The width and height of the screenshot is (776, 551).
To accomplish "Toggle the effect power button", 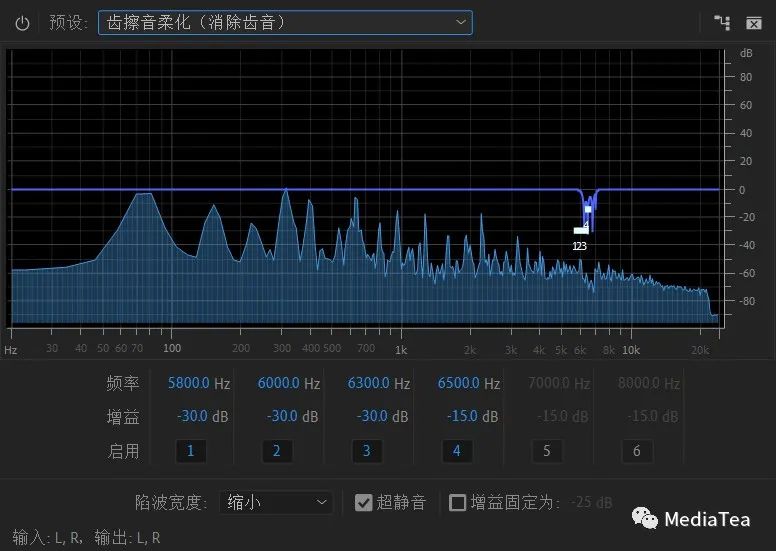I will click(22, 23).
